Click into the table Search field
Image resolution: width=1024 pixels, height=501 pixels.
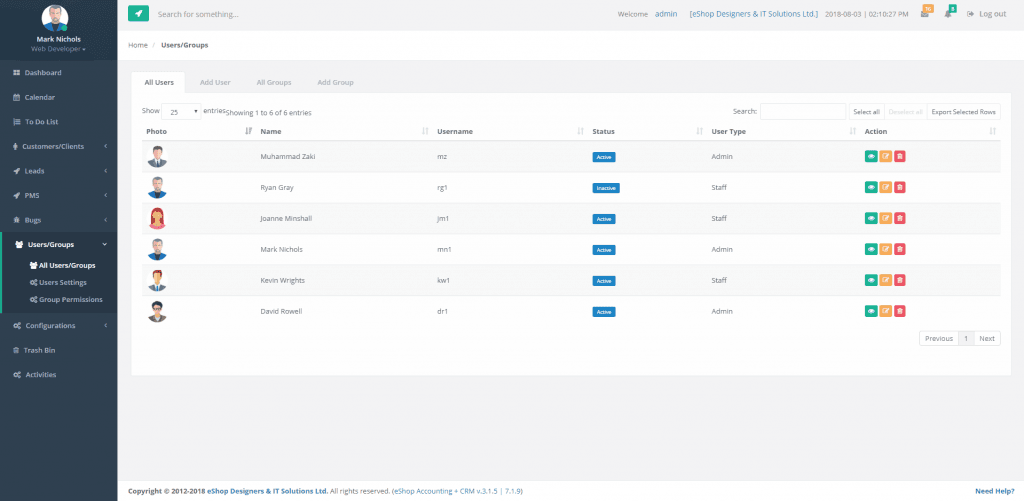pyautogui.click(x=802, y=112)
